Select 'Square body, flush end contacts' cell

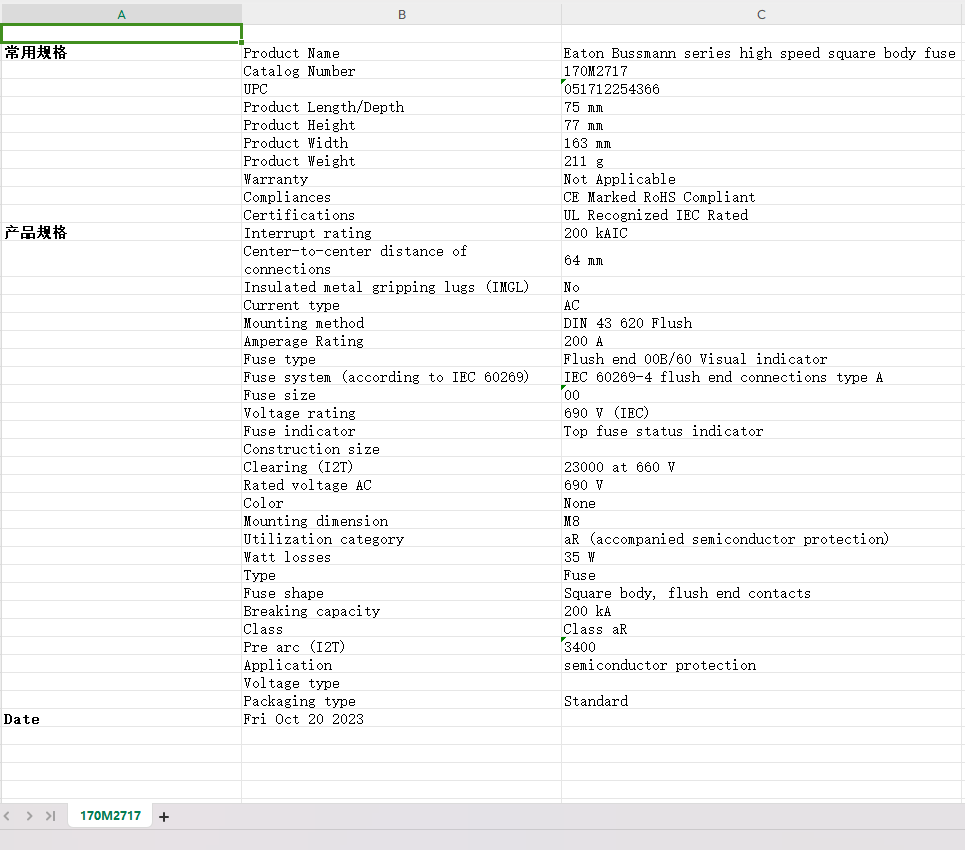click(x=762, y=593)
